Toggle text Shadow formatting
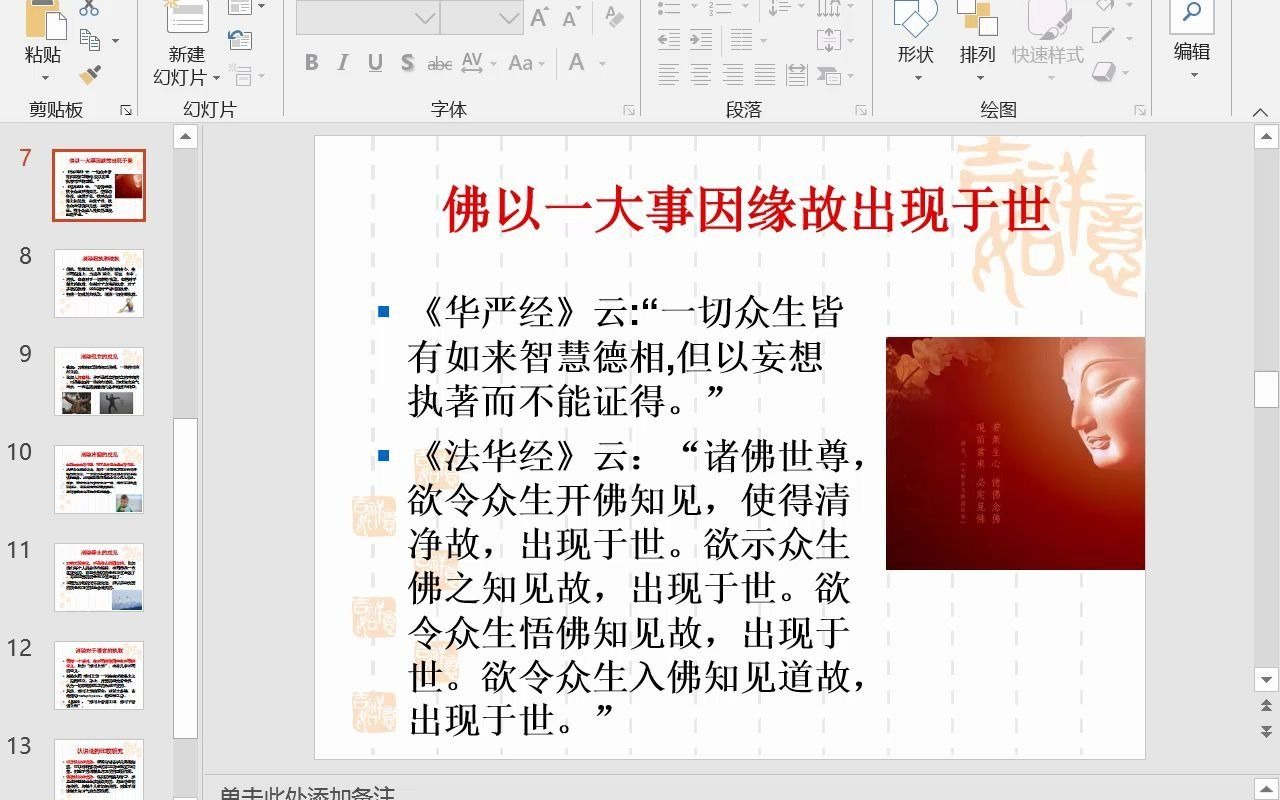Screen dimensions: 1280x800 [x=407, y=63]
